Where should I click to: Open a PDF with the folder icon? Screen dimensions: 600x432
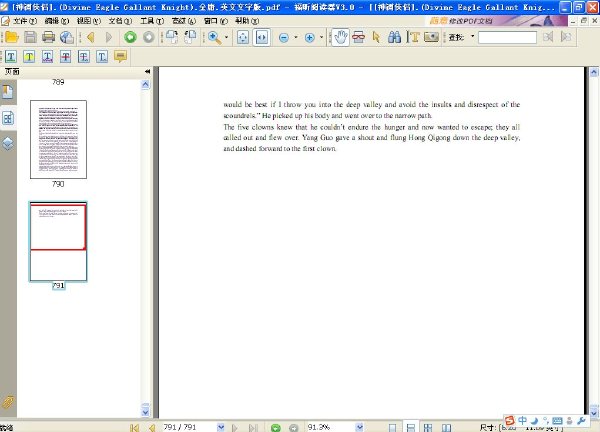pos(12,37)
